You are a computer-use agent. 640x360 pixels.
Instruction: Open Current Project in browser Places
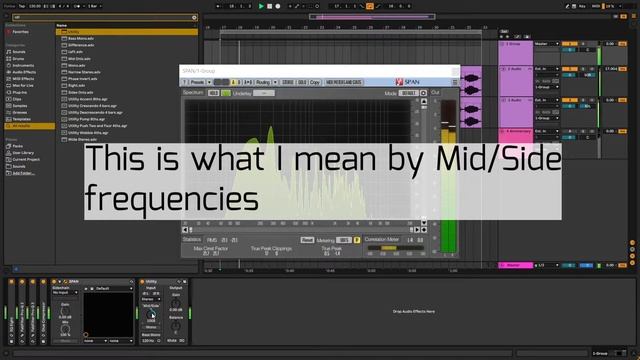click(x=26, y=160)
